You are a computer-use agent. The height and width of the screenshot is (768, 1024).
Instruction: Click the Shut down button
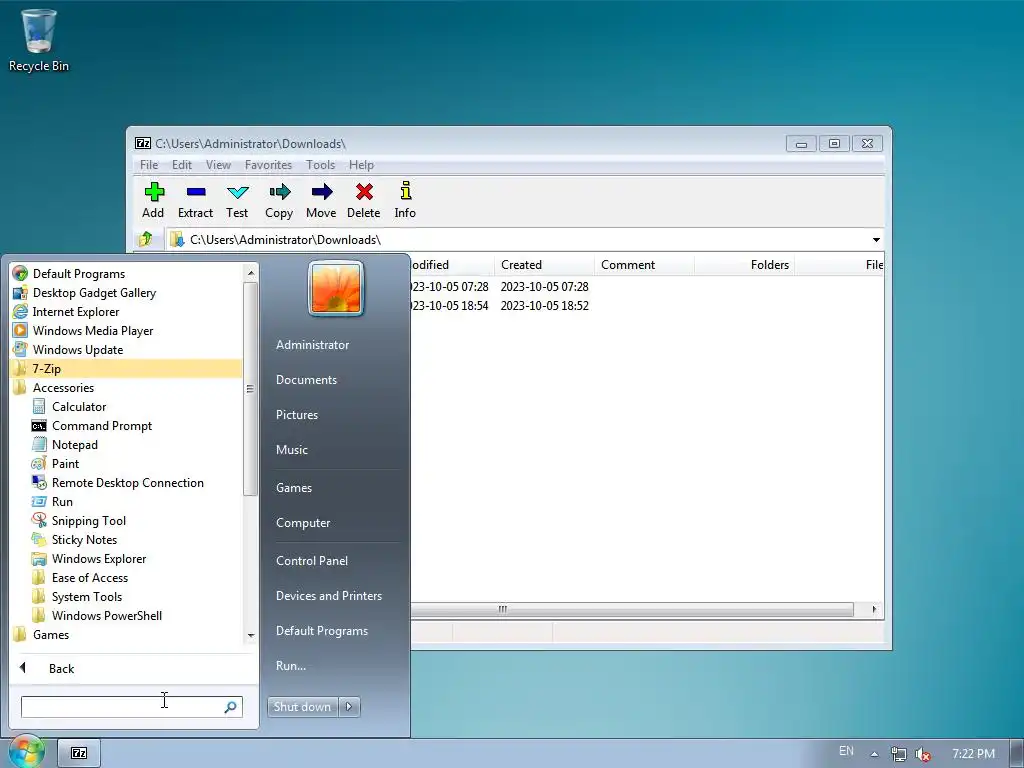point(302,707)
